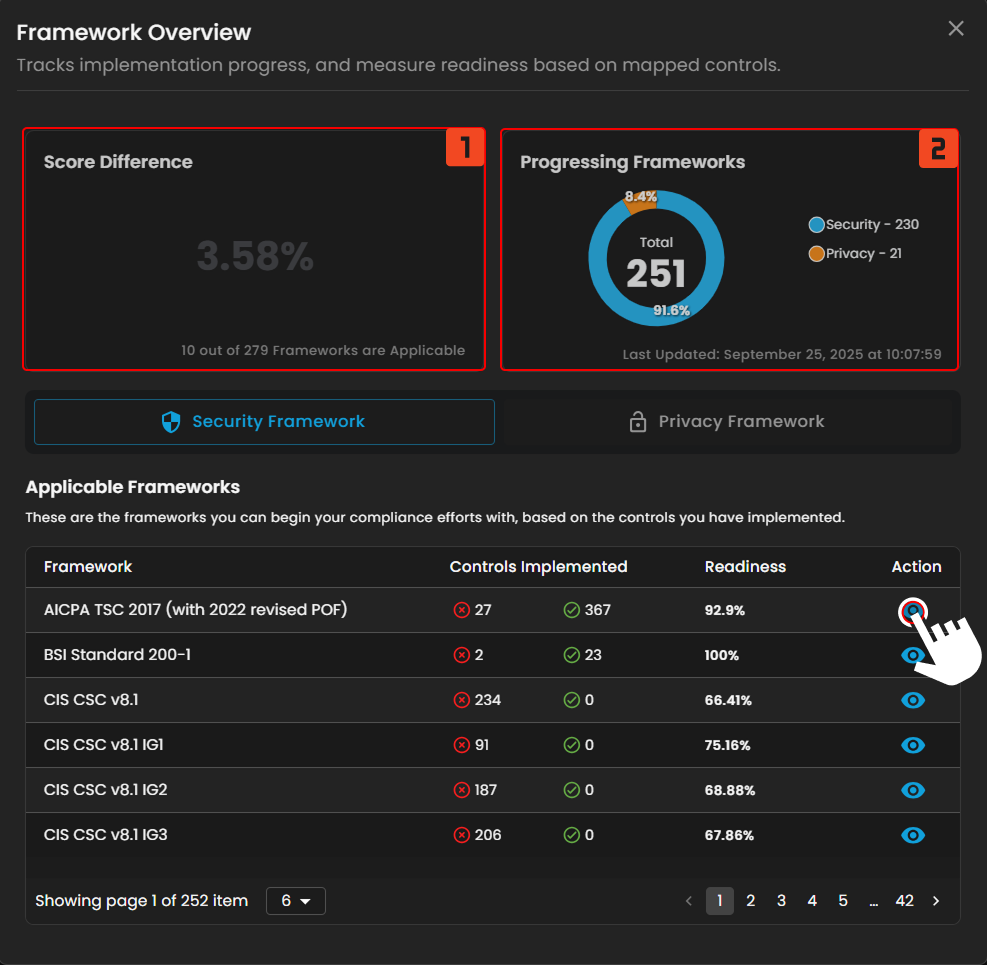This screenshot has width=989, height=965.
Task: Show CIS CSC v8.1 IG3 framework details
Action: (x=912, y=835)
